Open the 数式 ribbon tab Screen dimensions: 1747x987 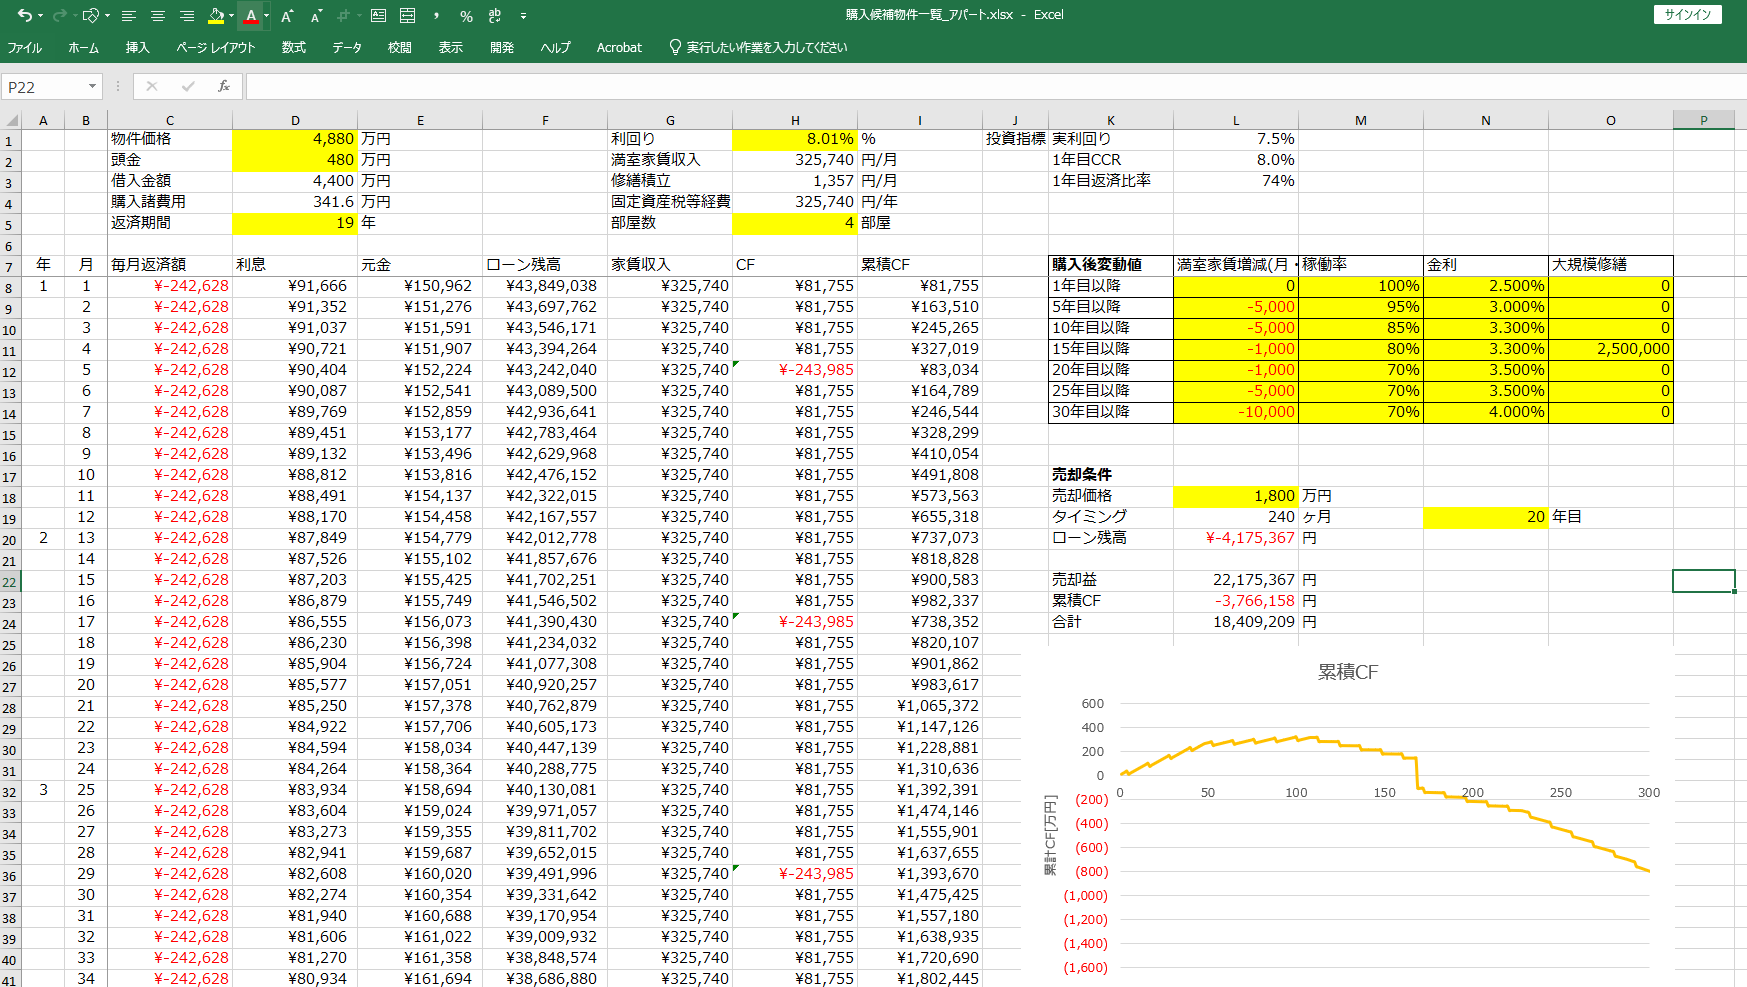tap(294, 47)
